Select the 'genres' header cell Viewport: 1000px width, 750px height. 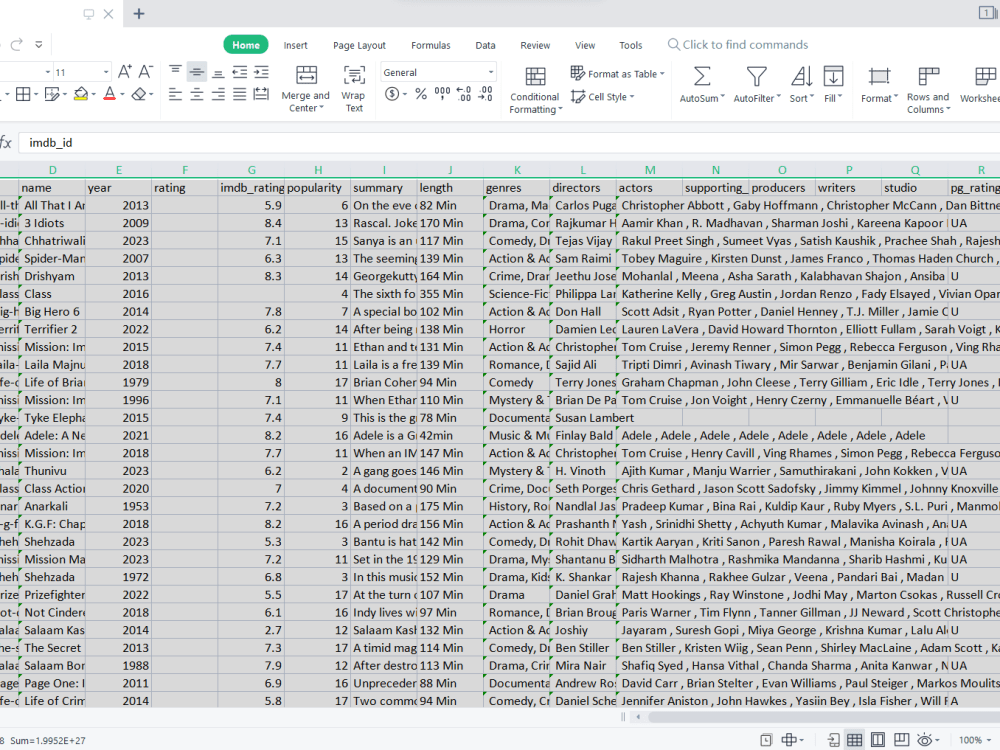[x=517, y=188]
